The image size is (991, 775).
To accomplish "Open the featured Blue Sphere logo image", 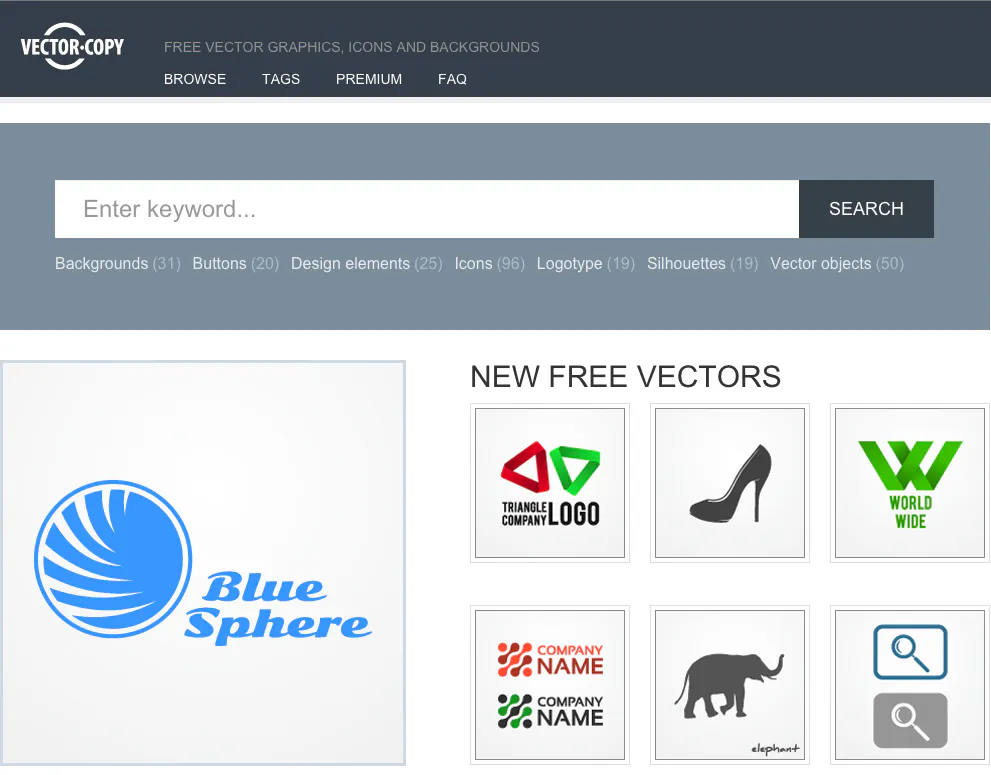I will point(203,563).
